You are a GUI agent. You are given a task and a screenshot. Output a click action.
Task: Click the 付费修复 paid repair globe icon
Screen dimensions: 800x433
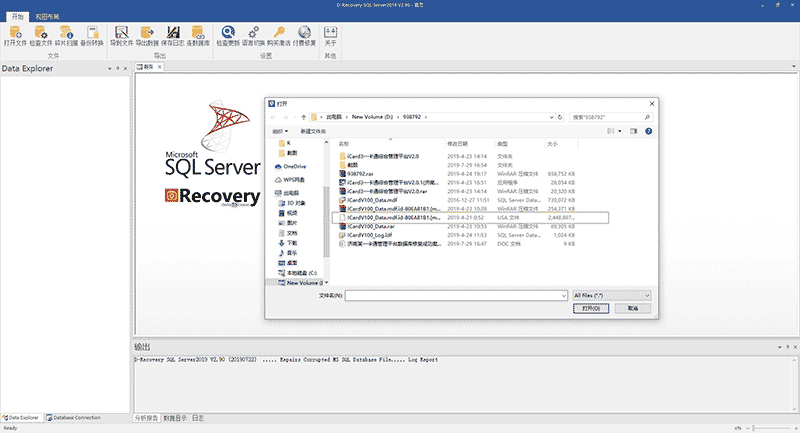click(304, 36)
